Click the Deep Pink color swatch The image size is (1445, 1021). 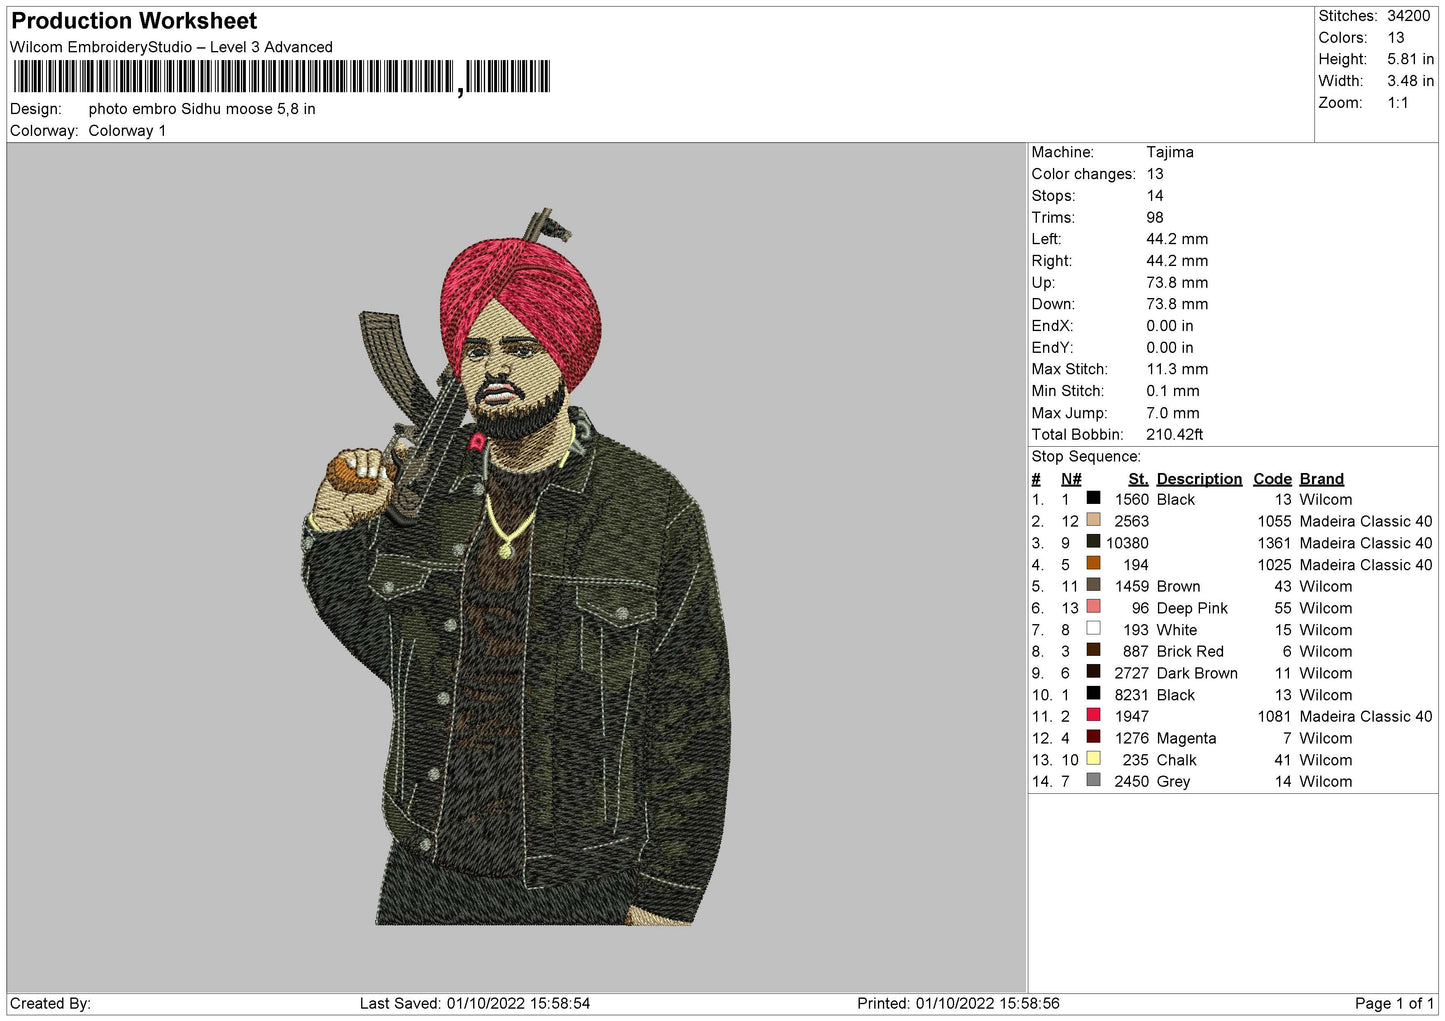point(1093,606)
